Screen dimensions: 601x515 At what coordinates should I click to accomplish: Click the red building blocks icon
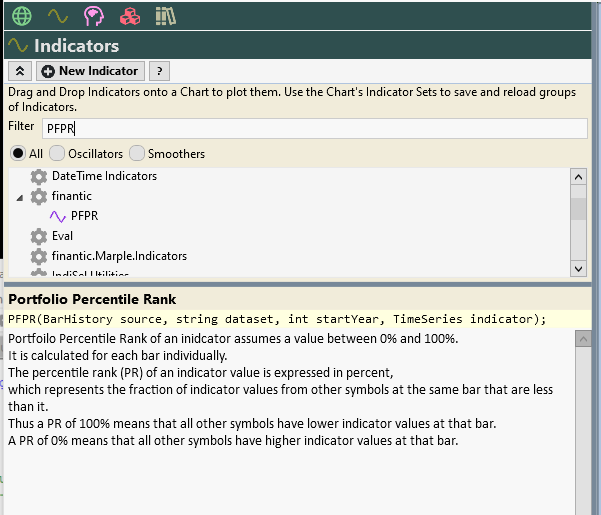click(x=130, y=16)
